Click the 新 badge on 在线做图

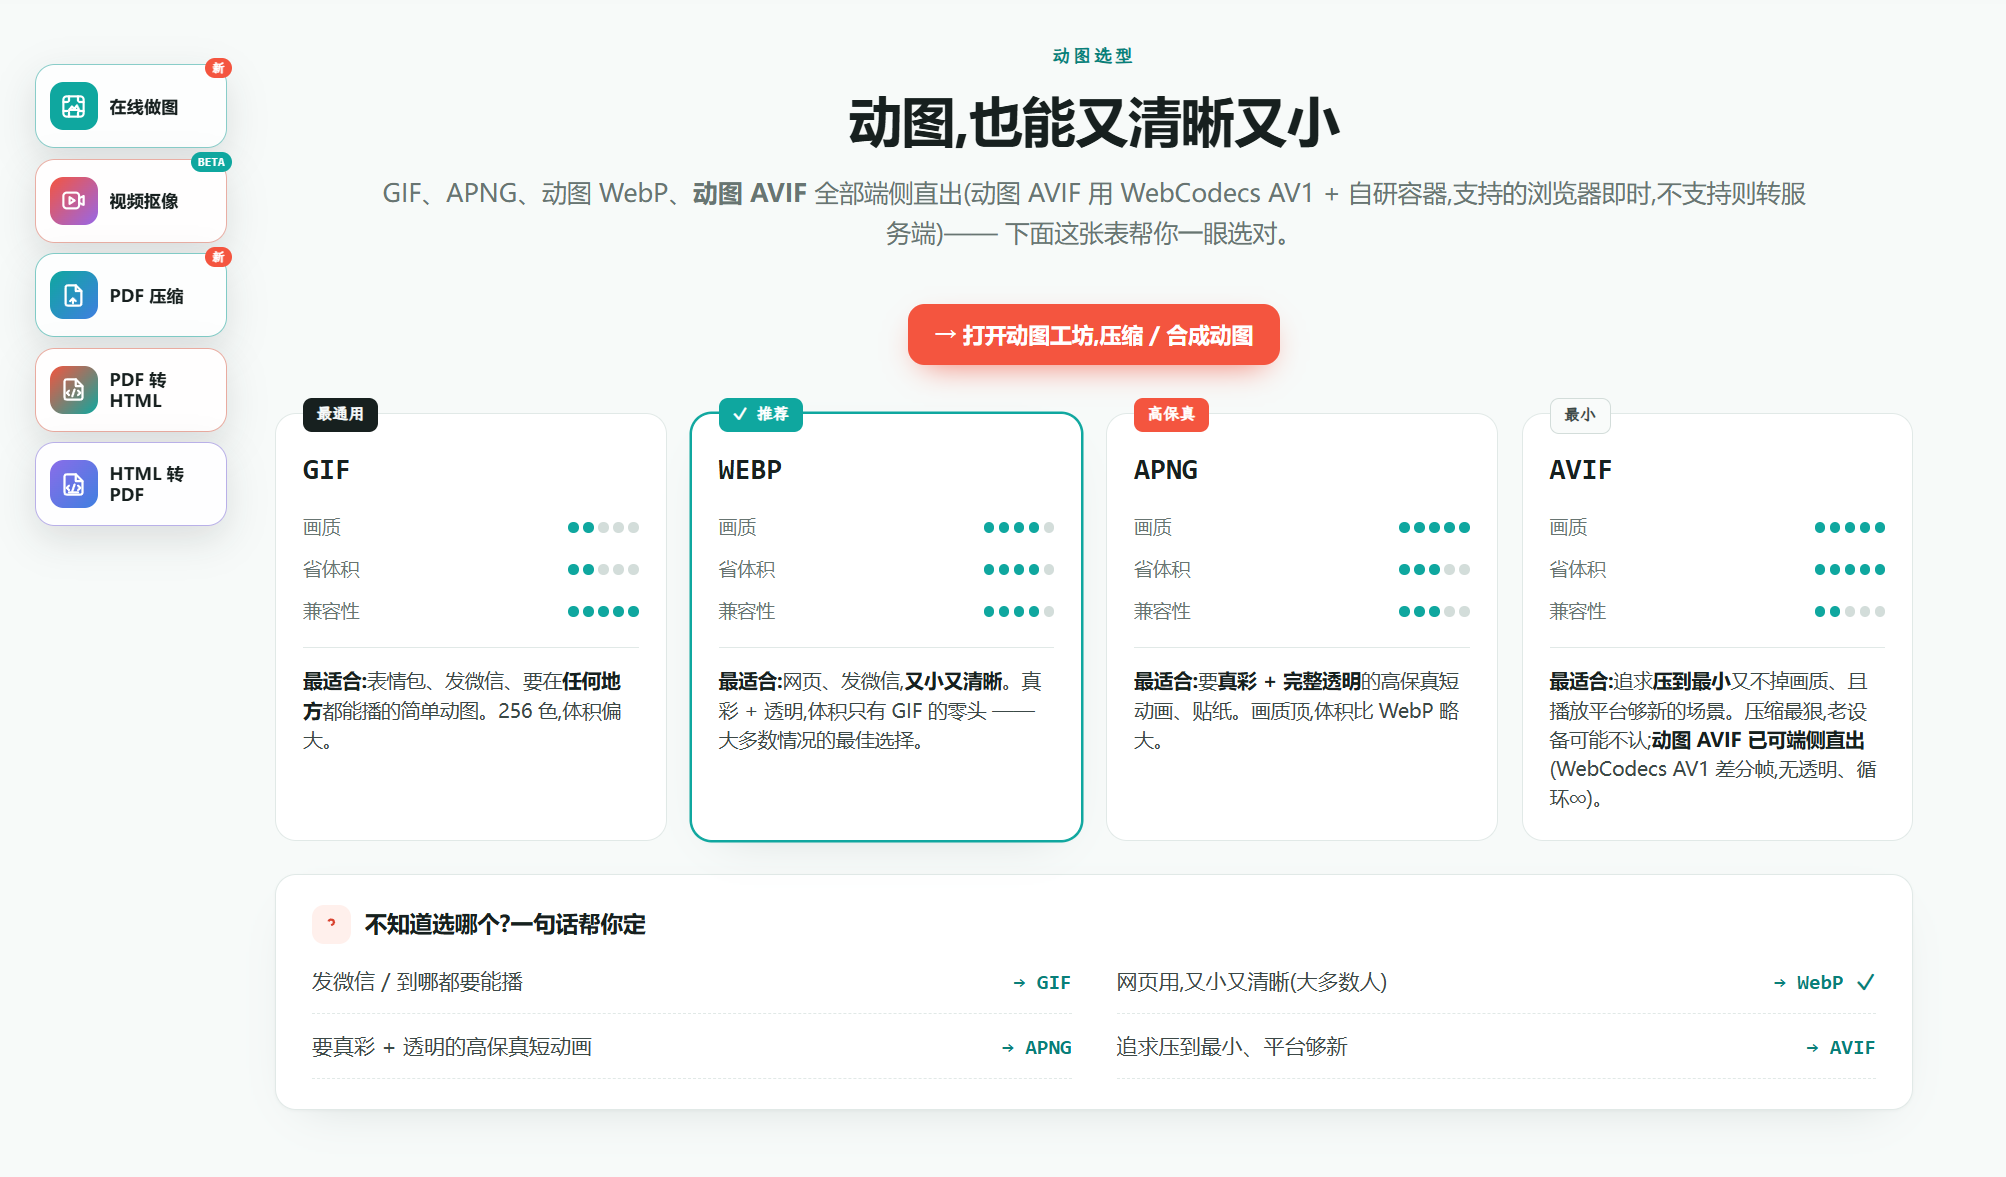(x=218, y=68)
